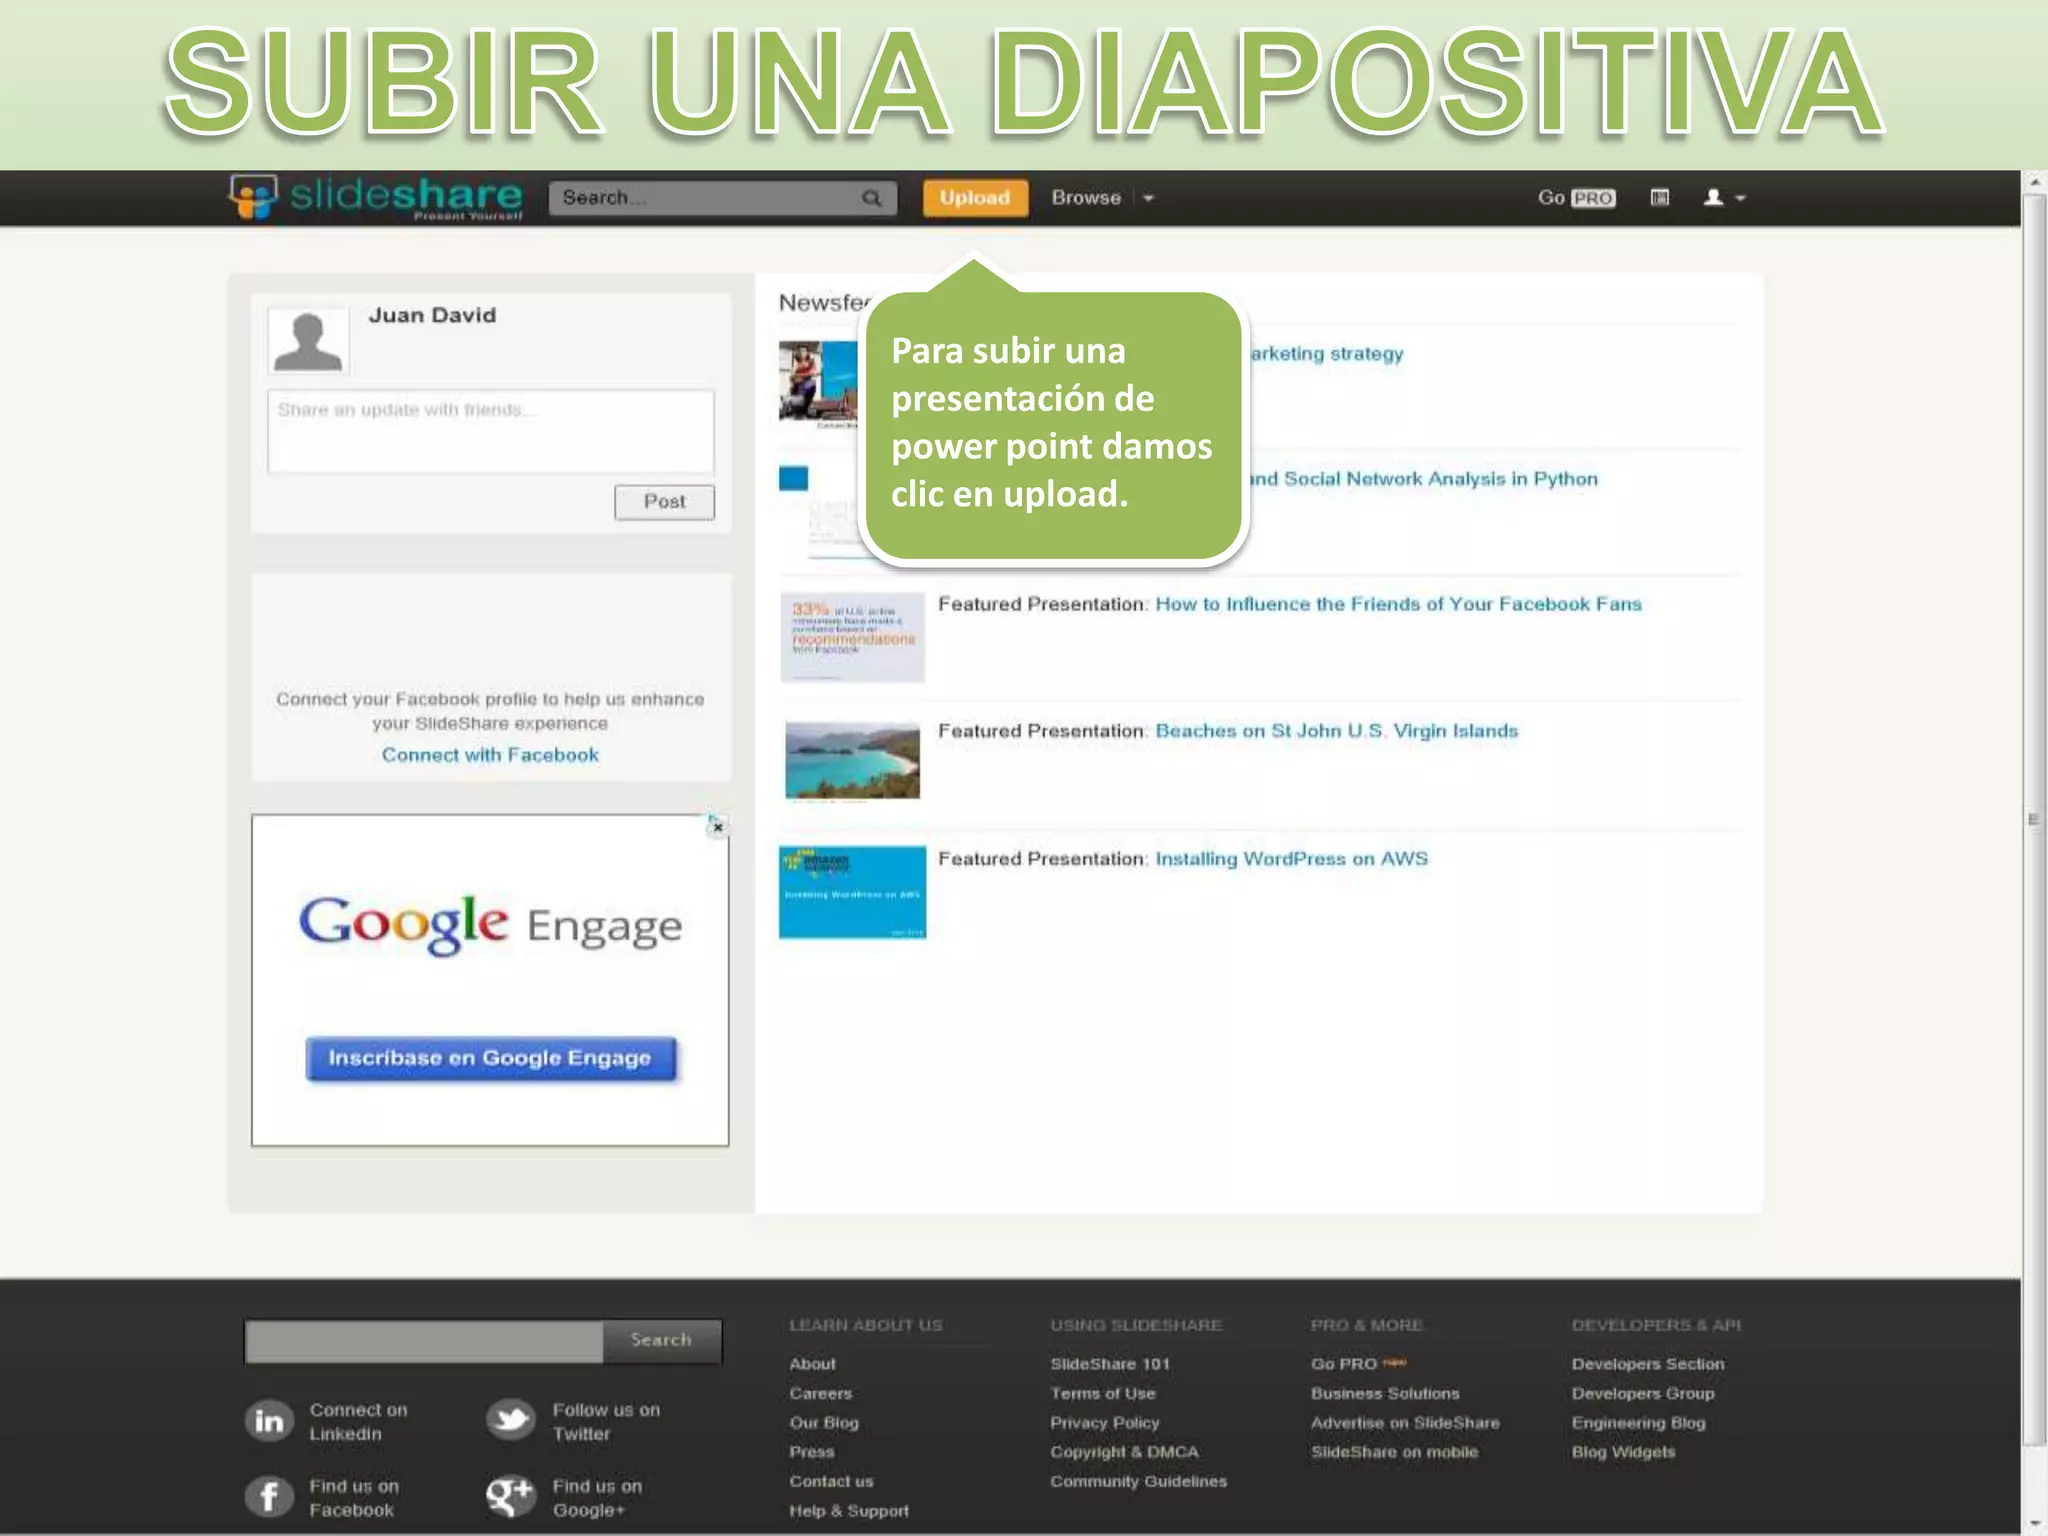Click the Amazon WordPress slide thumbnail

click(x=852, y=892)
